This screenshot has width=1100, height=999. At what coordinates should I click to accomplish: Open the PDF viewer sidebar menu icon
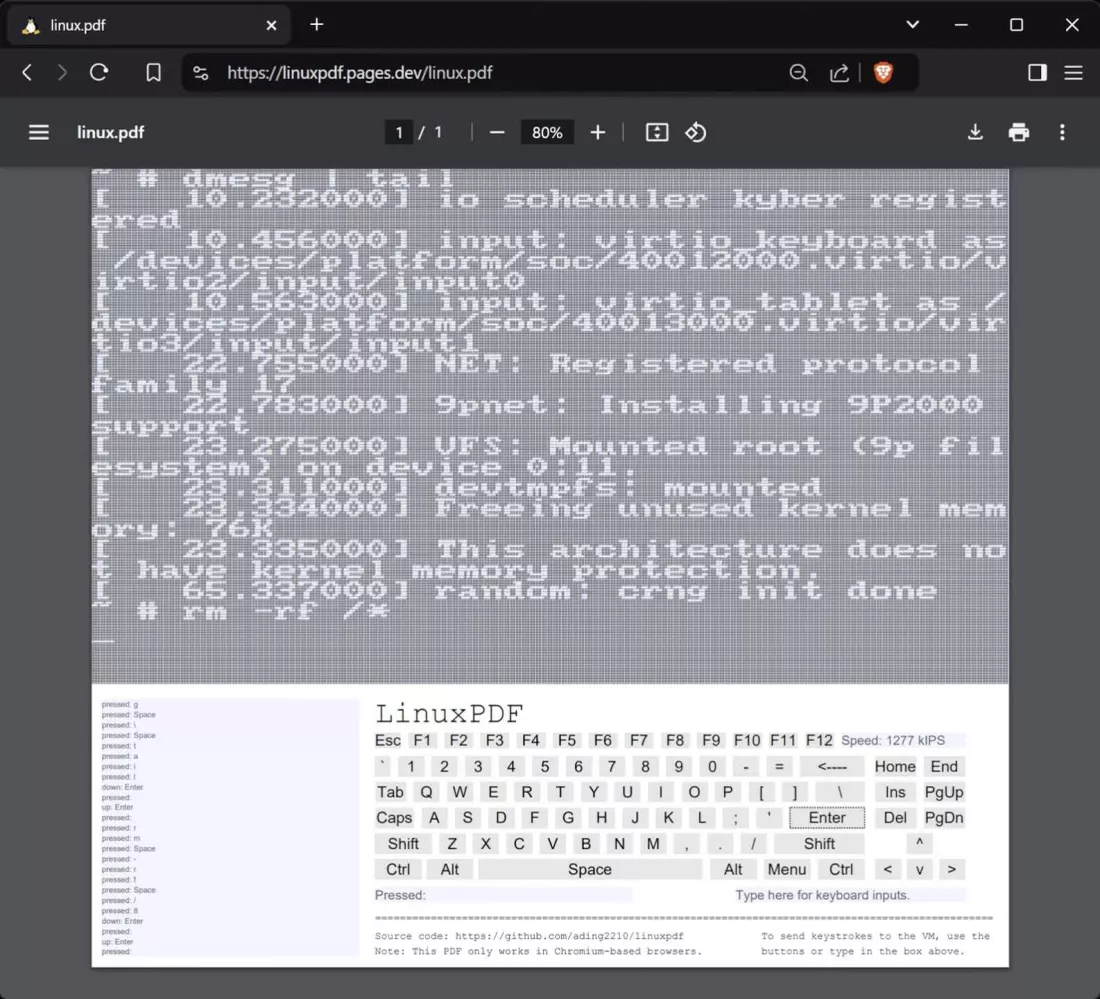click(x=39, y=133)
